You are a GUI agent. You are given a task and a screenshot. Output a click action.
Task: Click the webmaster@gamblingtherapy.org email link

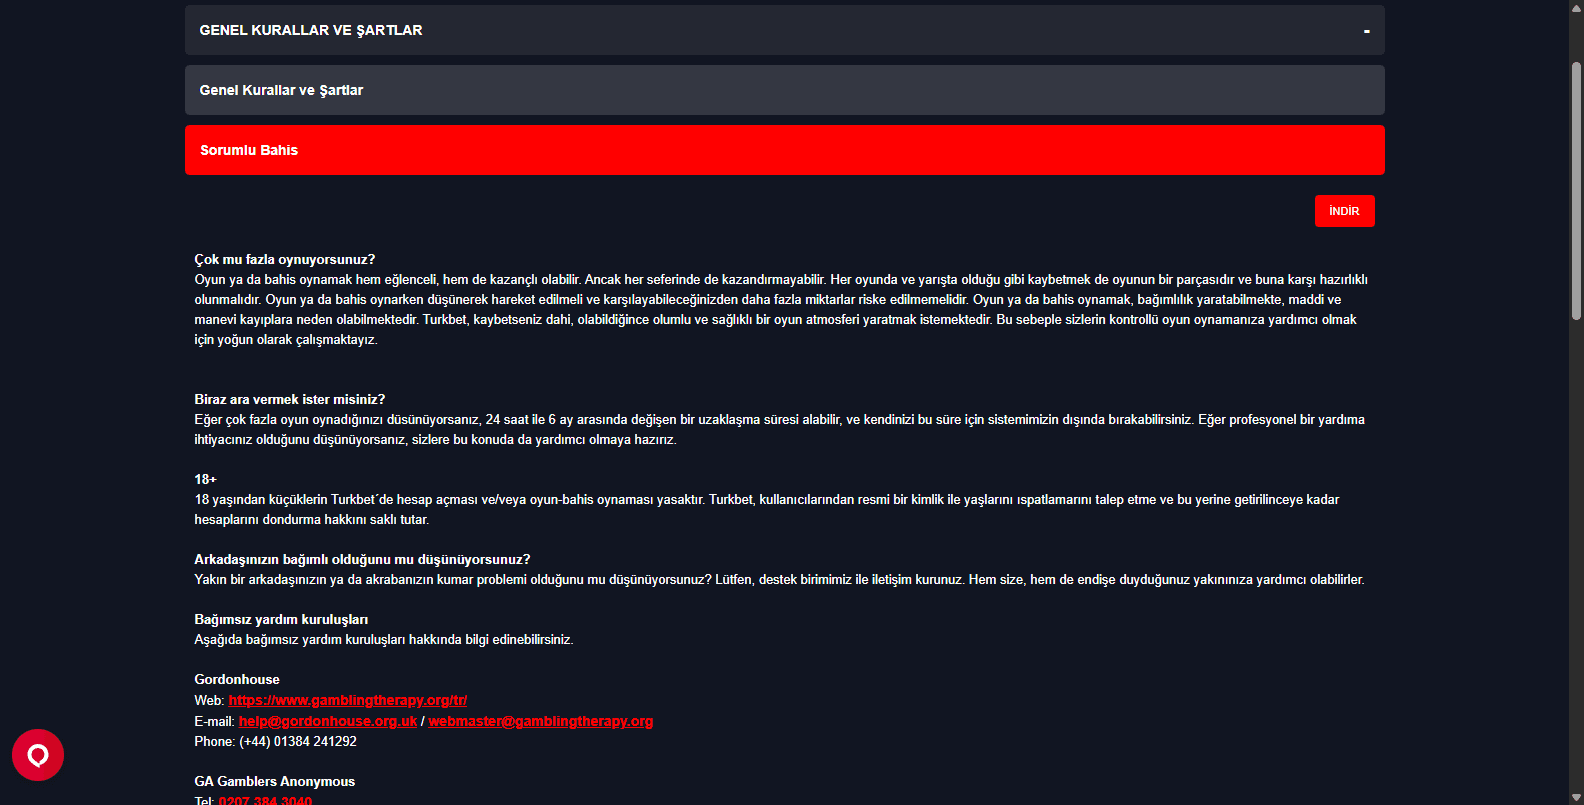[x=541, y=721]
